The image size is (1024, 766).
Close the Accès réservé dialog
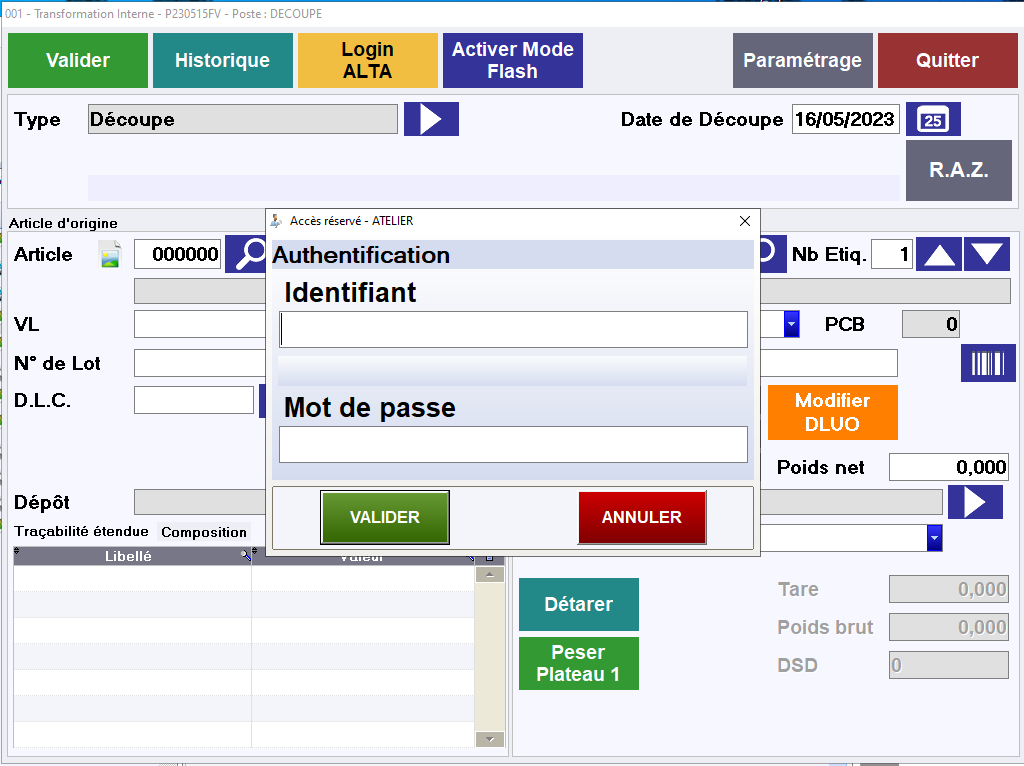tap(744, 221)
